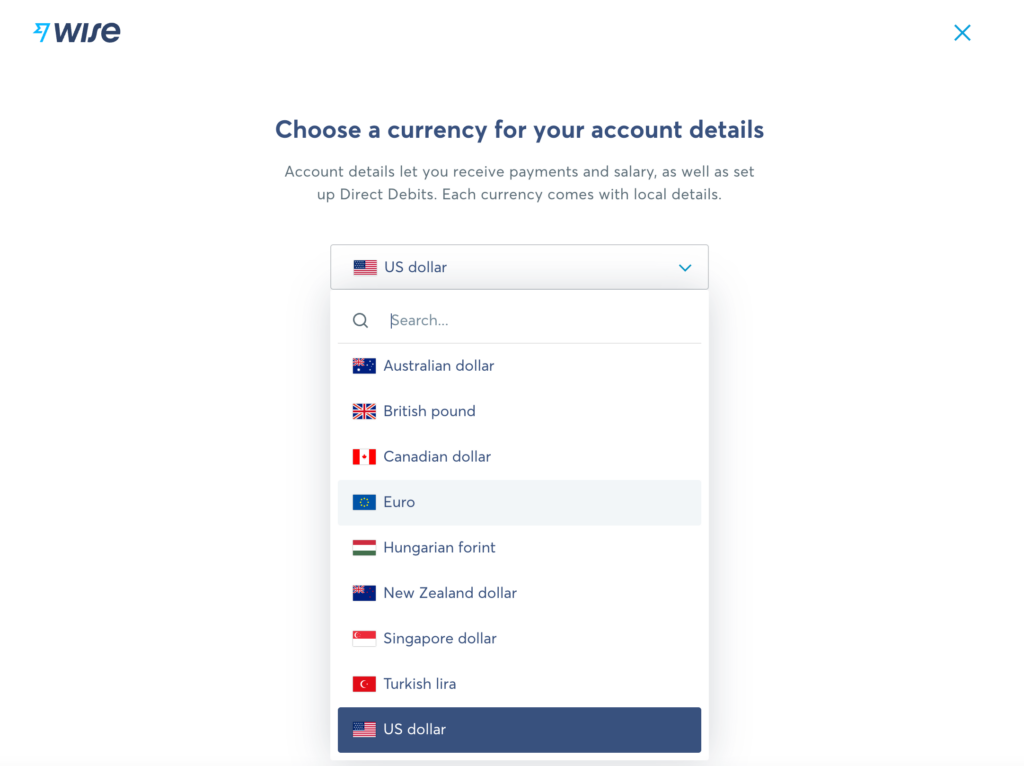This screenshot has height=766, width=1024.
Task: Pick the highlighted Euro option
Action: coord(519,502)
